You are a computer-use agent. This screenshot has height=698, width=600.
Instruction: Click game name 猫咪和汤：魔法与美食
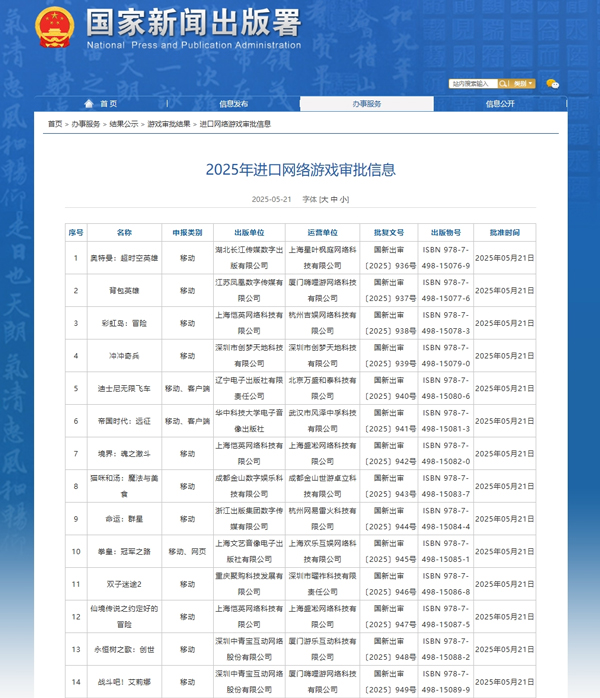(x=124, y=486)
